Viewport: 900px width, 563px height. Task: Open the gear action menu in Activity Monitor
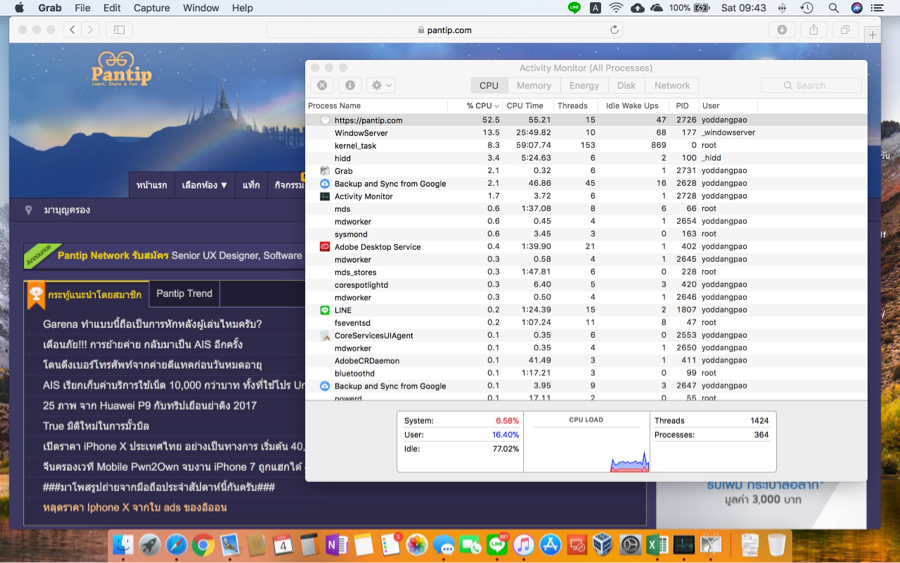coord(381,85)
